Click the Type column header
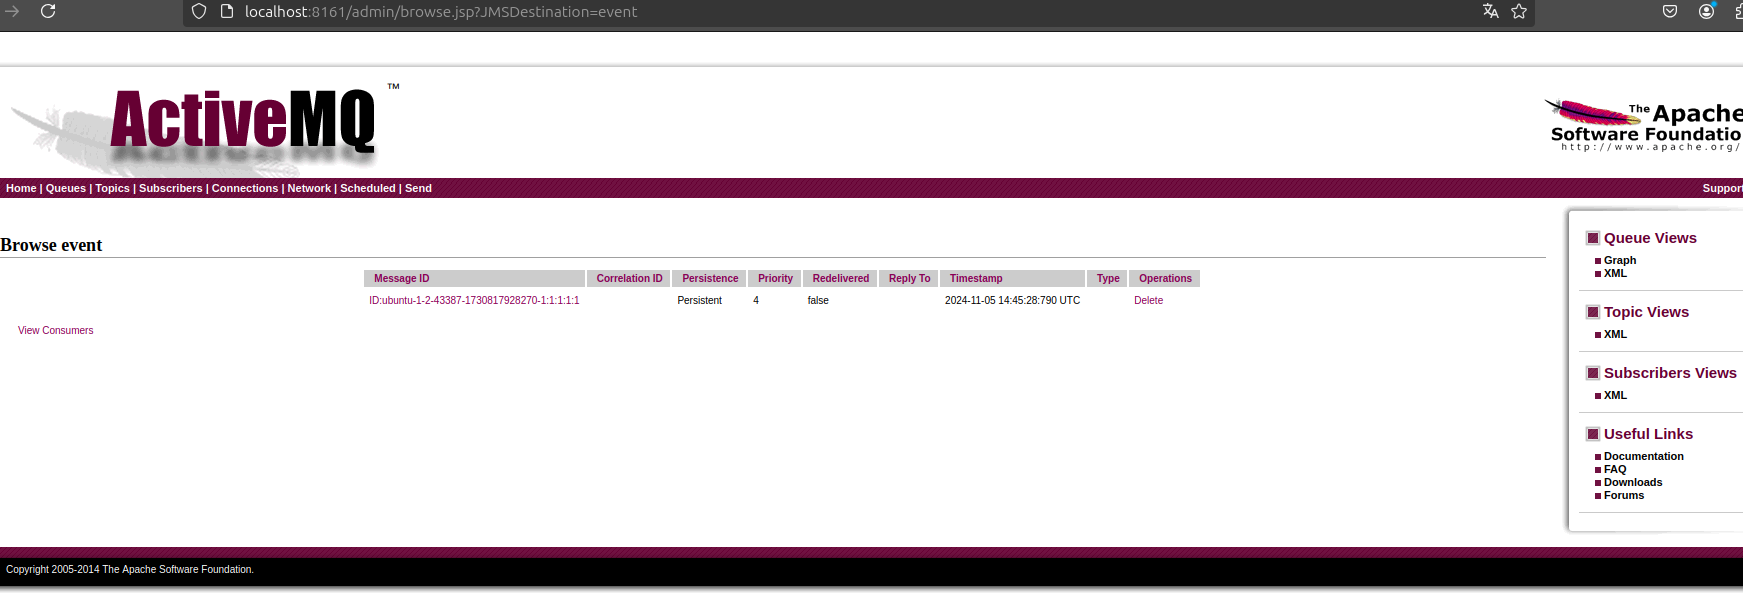 [1108, 278]
